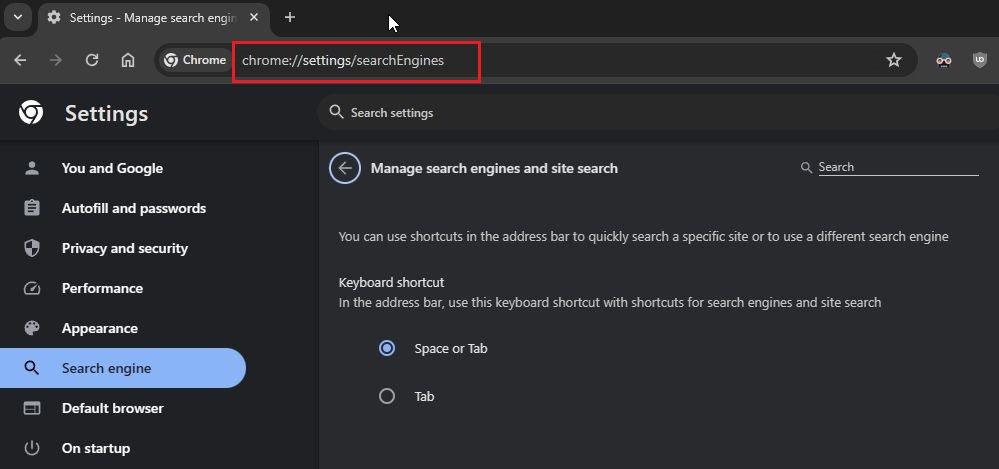
Task: Click the palette icon for Appearance
Action: click(x=31, y=329)
